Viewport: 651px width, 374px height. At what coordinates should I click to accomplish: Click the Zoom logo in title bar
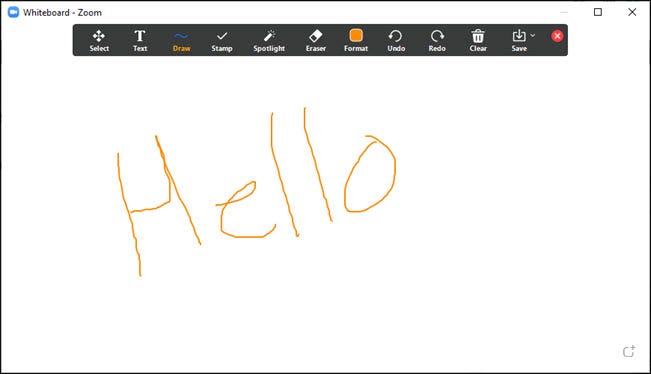point(13,12)
